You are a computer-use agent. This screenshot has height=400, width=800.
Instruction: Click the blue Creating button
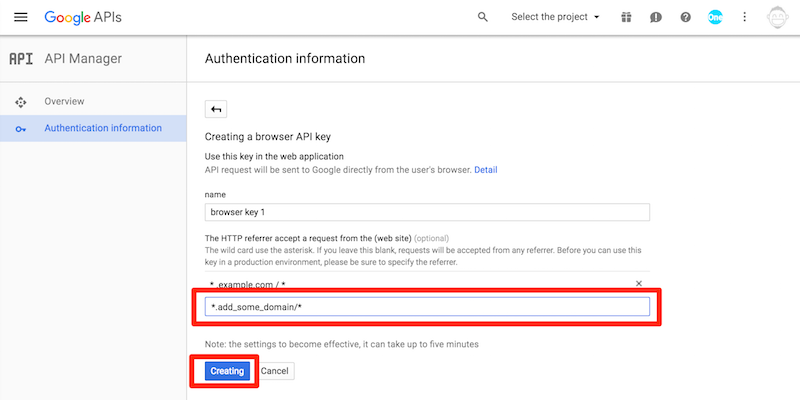click(227, 371)
